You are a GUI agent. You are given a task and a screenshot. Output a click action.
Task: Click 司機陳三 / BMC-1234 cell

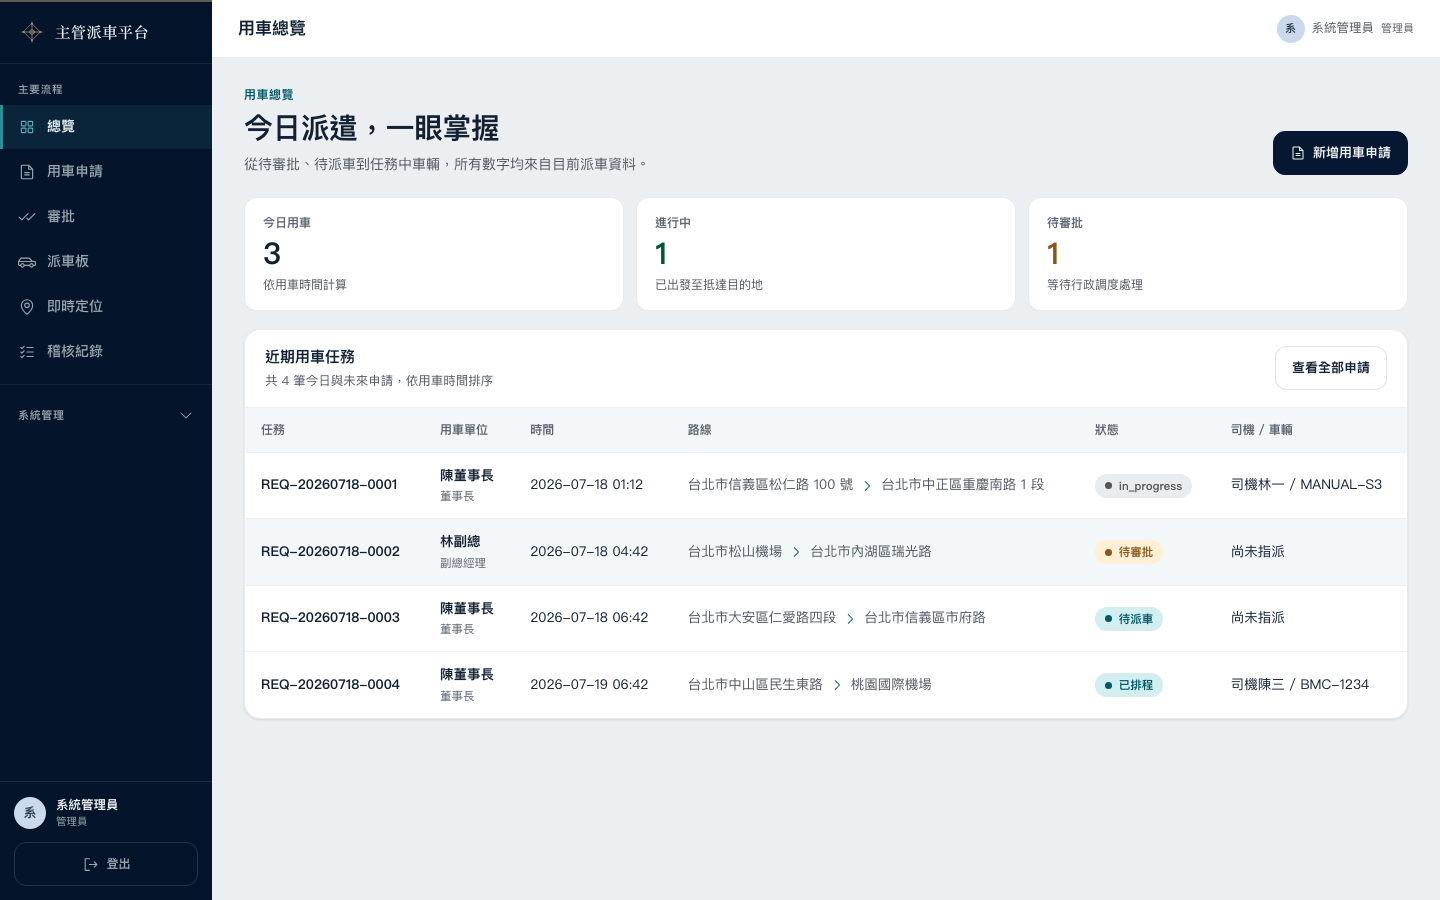tap(1300, 685)
